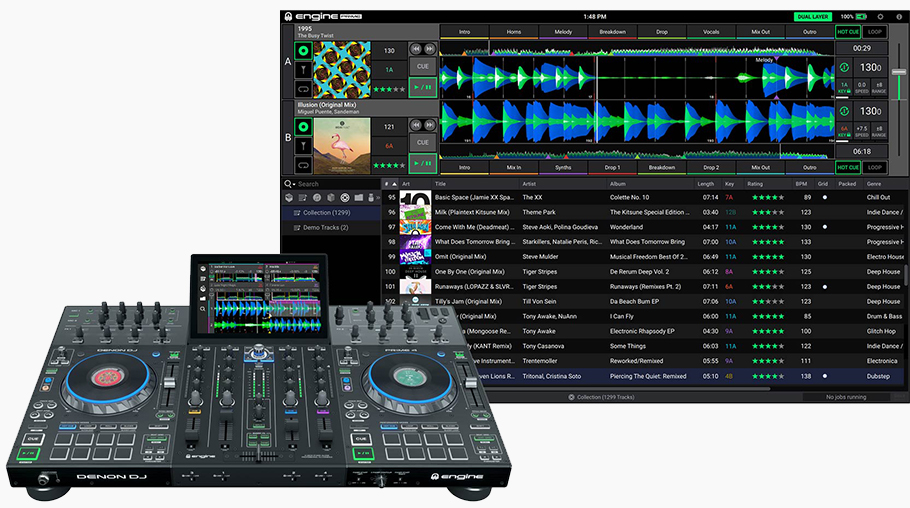Expand the sidebar toolbar overflow chevrons
This screenshot has width=910, height=508.
coord(378,198)
